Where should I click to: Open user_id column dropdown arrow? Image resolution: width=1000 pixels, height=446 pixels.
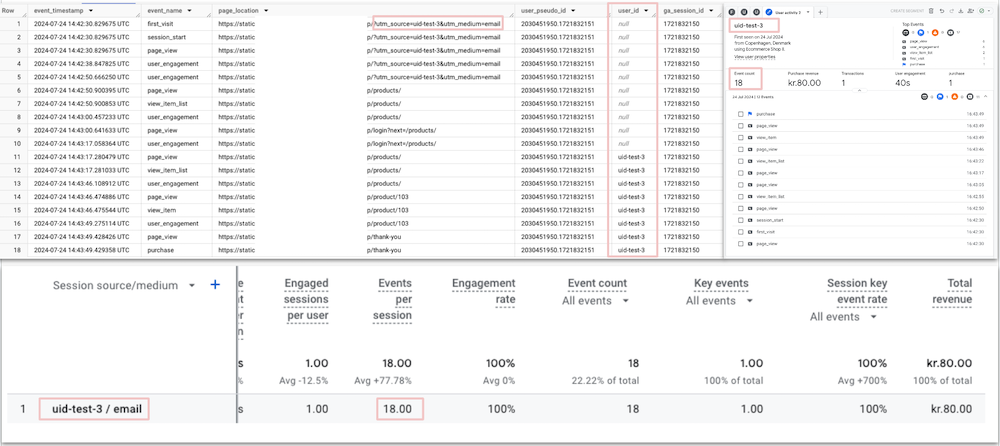[x=646, y=11]
